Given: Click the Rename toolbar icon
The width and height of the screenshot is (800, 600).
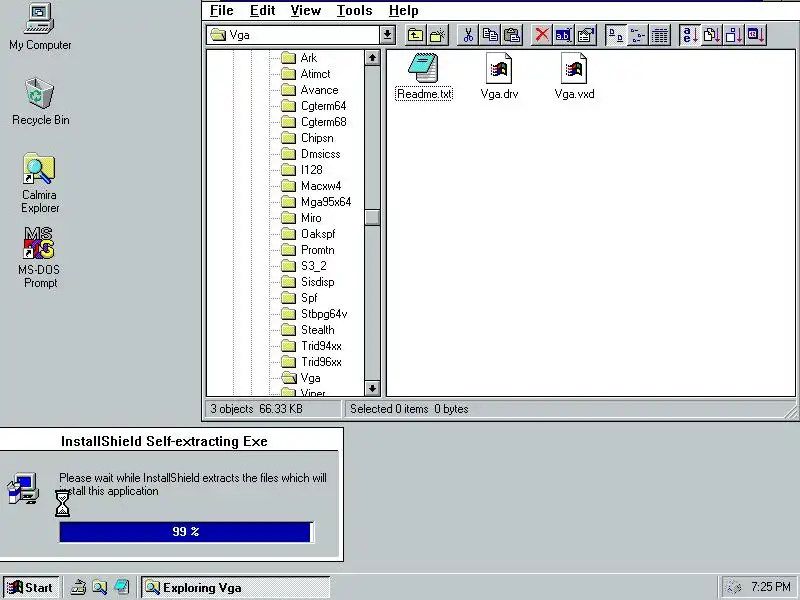Looking at the screenshot, I should 563,35.
